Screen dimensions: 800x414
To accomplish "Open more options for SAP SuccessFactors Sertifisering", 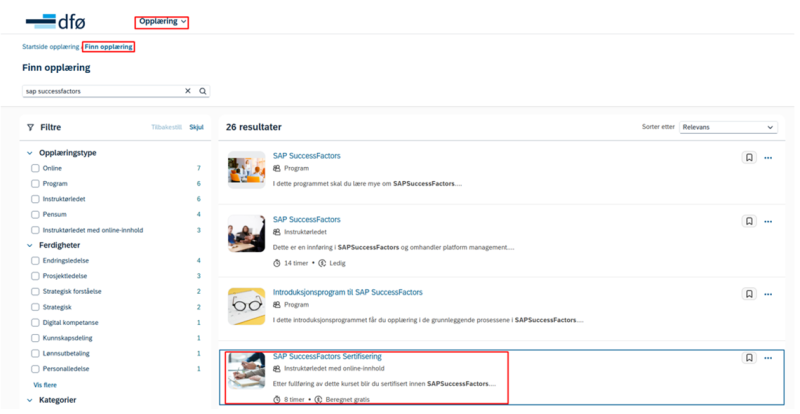I will [768, 358].
